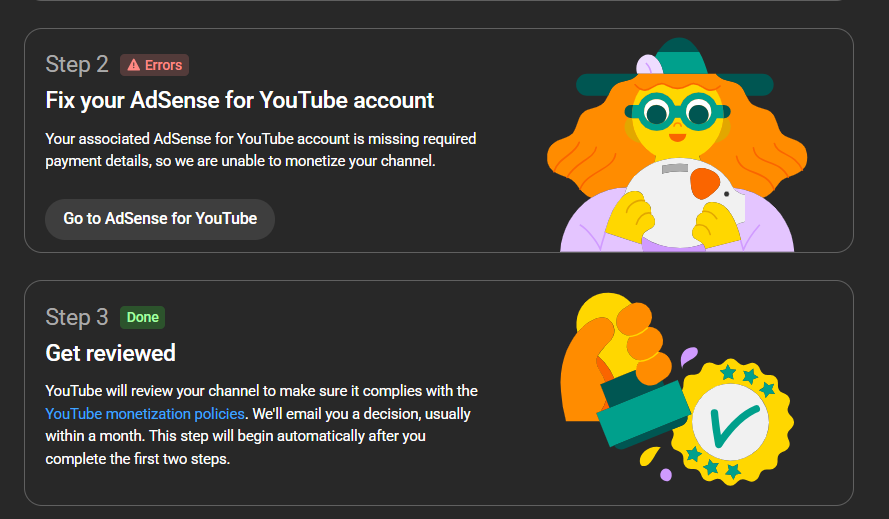Click text starting YouTube will review your channel
The height and width of the screenshot is (519, 889).
click(261, 424)
